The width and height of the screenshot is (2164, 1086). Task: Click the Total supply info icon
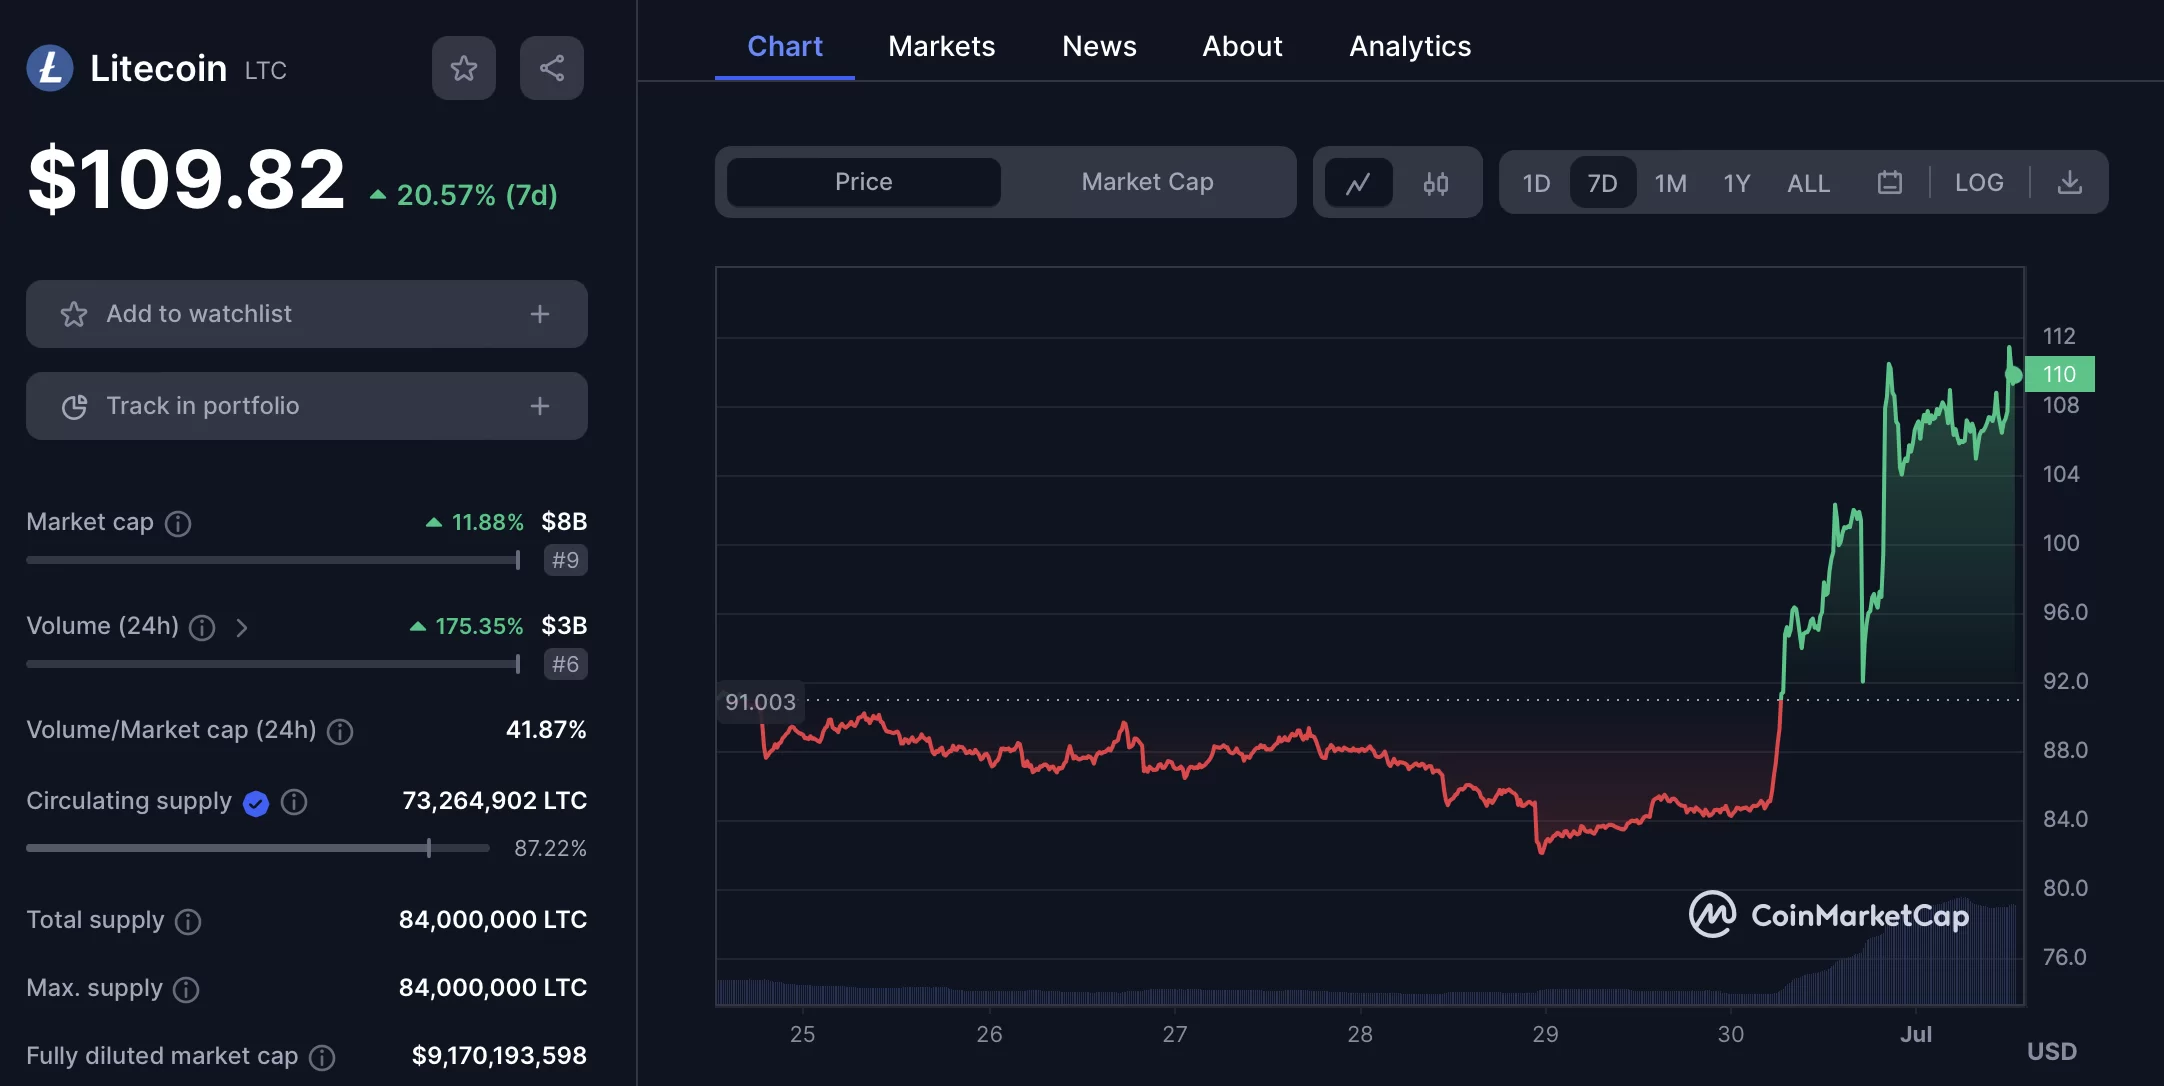point(188,921)
